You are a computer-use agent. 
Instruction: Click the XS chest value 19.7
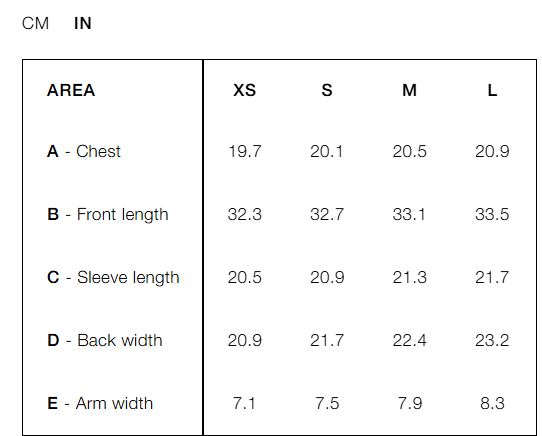tap(244, 151)
